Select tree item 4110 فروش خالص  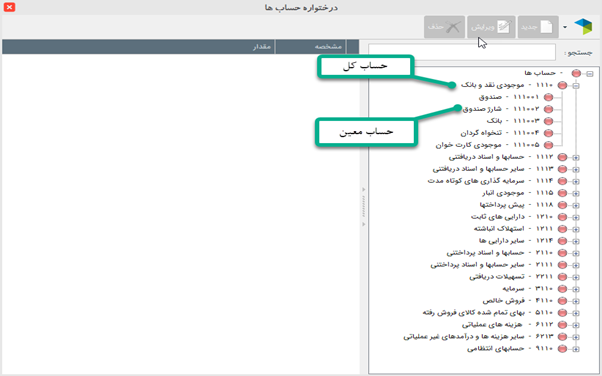[x=518, y=300]
